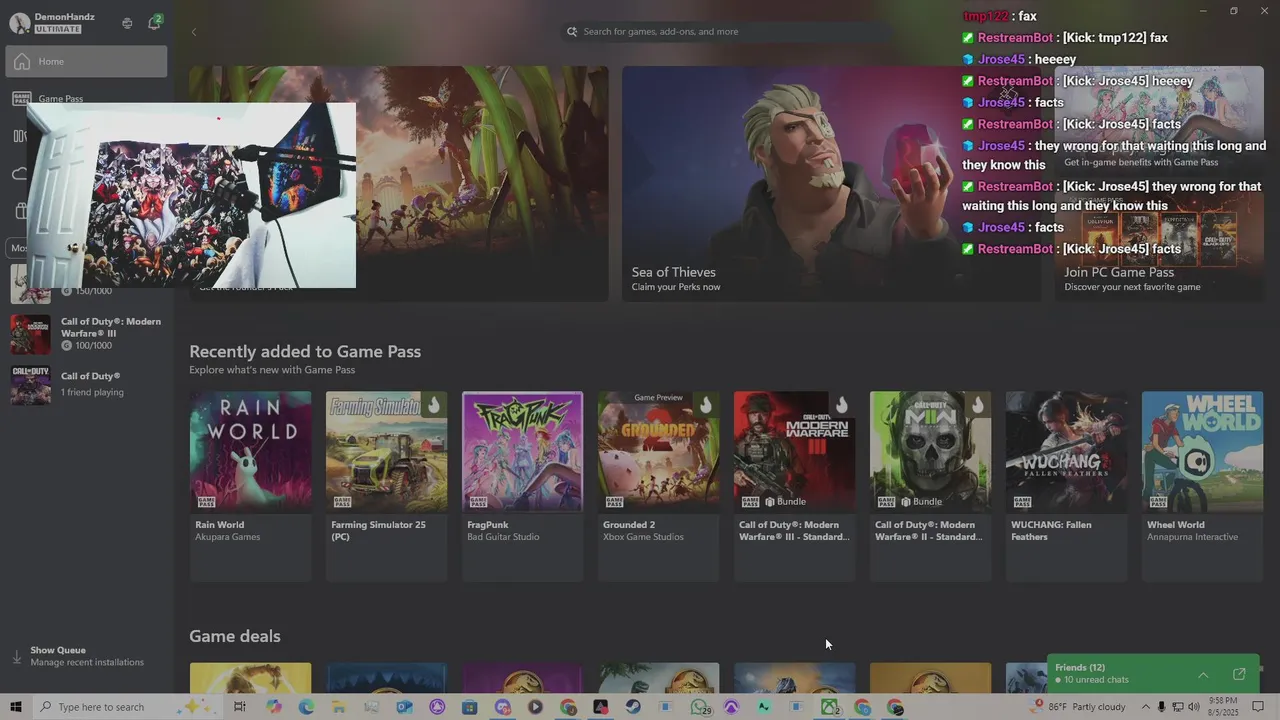Click the Windows Start button
The height and width of the screenshot is (720, 1280).
point(16,707)
